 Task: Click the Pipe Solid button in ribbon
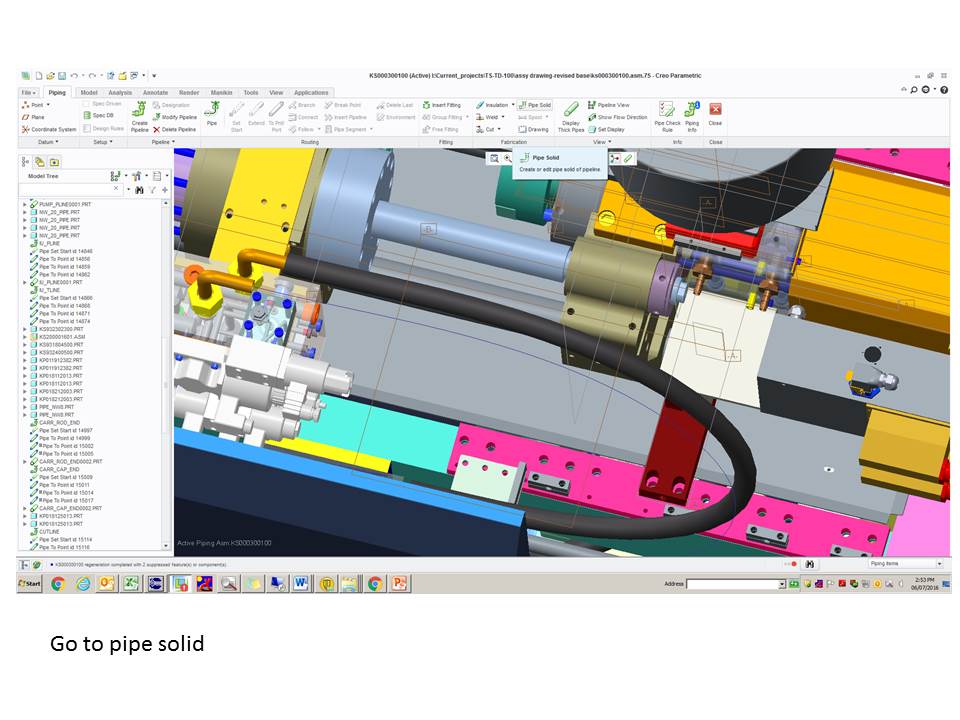(534, 105)
